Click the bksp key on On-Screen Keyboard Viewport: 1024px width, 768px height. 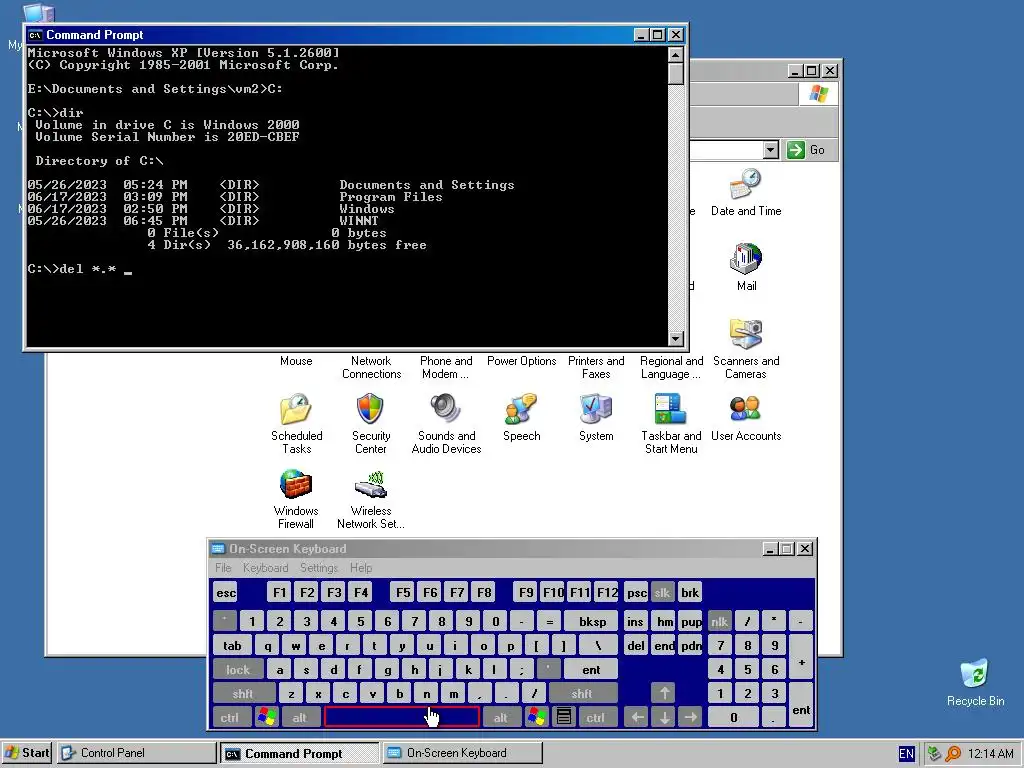coord(592,621)
